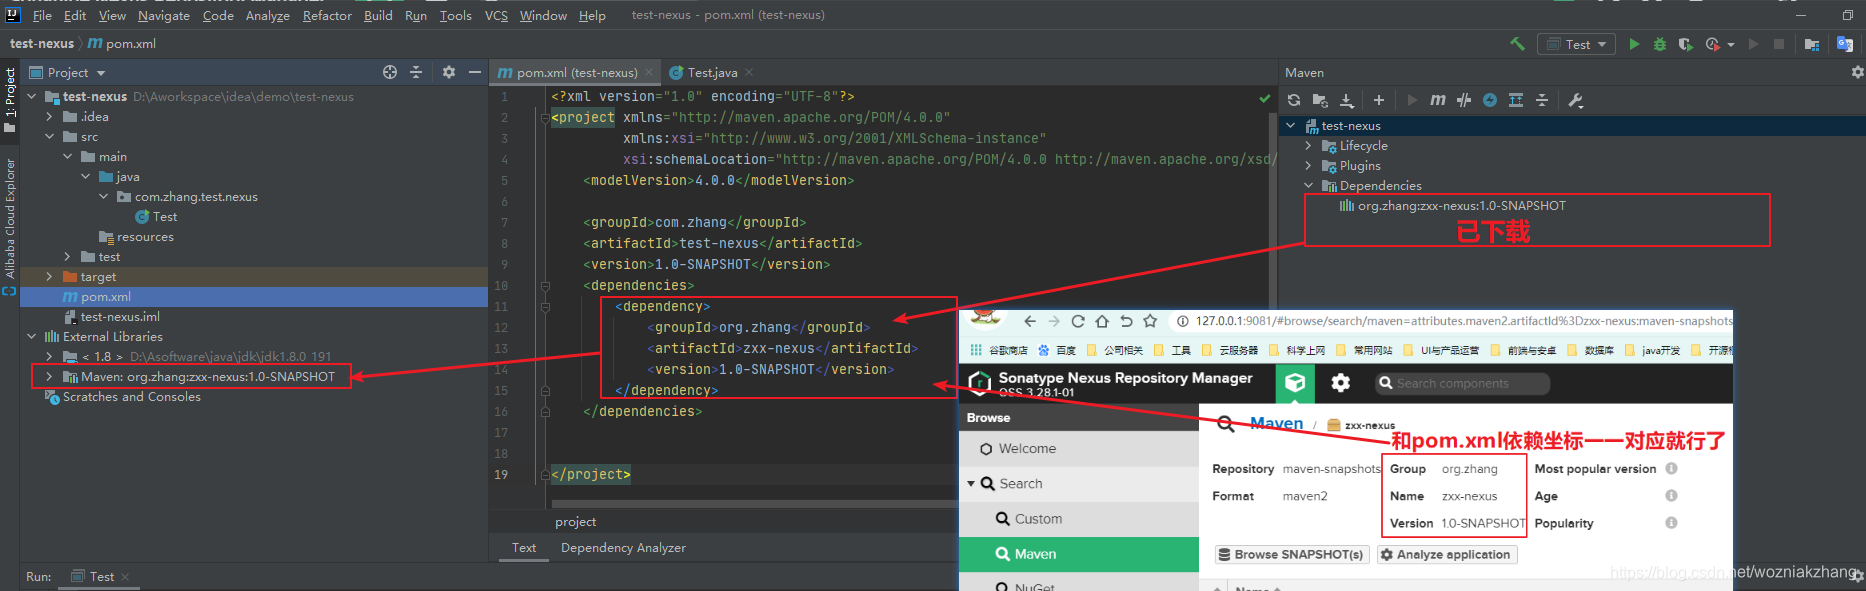Open the Refactor menu
The image size is (1866, 591).
[x=327, y=15]
